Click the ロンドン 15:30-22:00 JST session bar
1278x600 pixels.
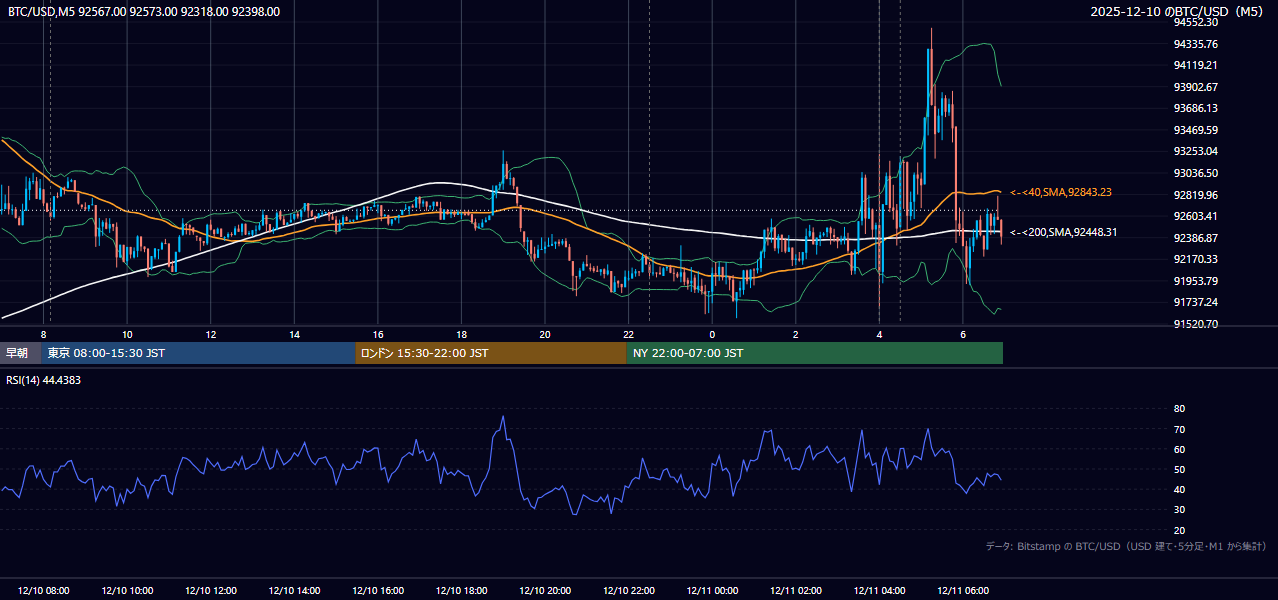click(x=491, y=353)
